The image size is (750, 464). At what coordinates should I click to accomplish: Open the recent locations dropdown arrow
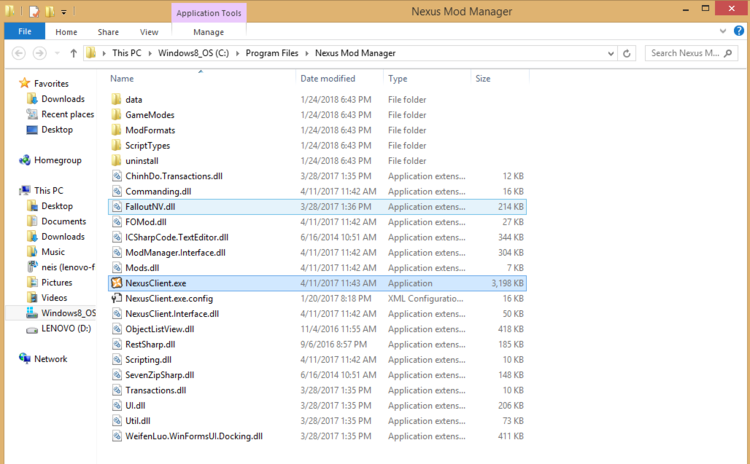tap(57, 53)
